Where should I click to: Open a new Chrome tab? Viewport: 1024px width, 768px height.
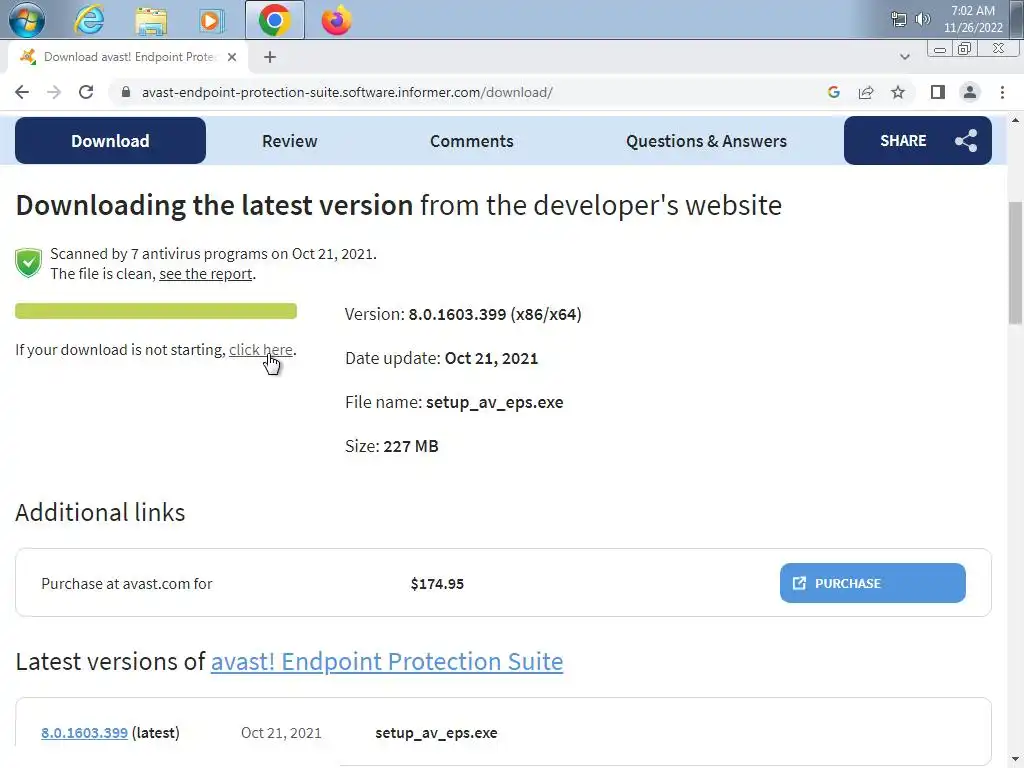[x=270, y=57]
